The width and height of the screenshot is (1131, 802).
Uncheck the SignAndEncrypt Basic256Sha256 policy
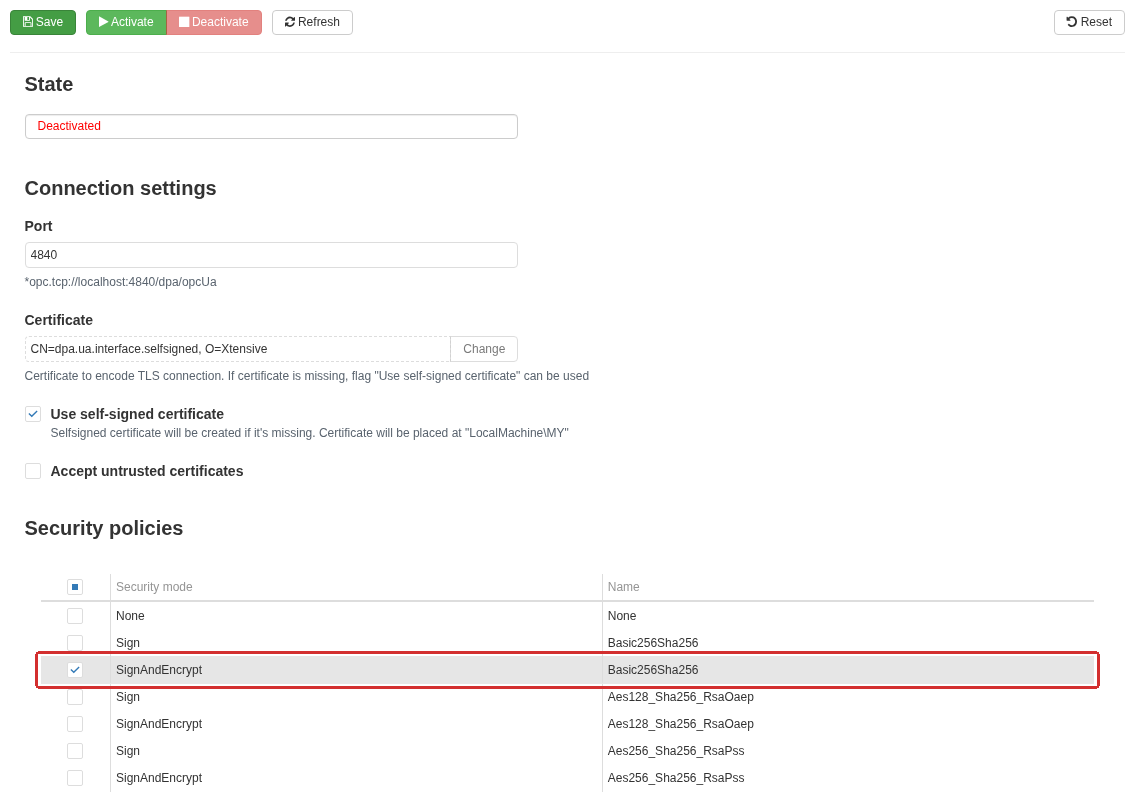point(75,670)
